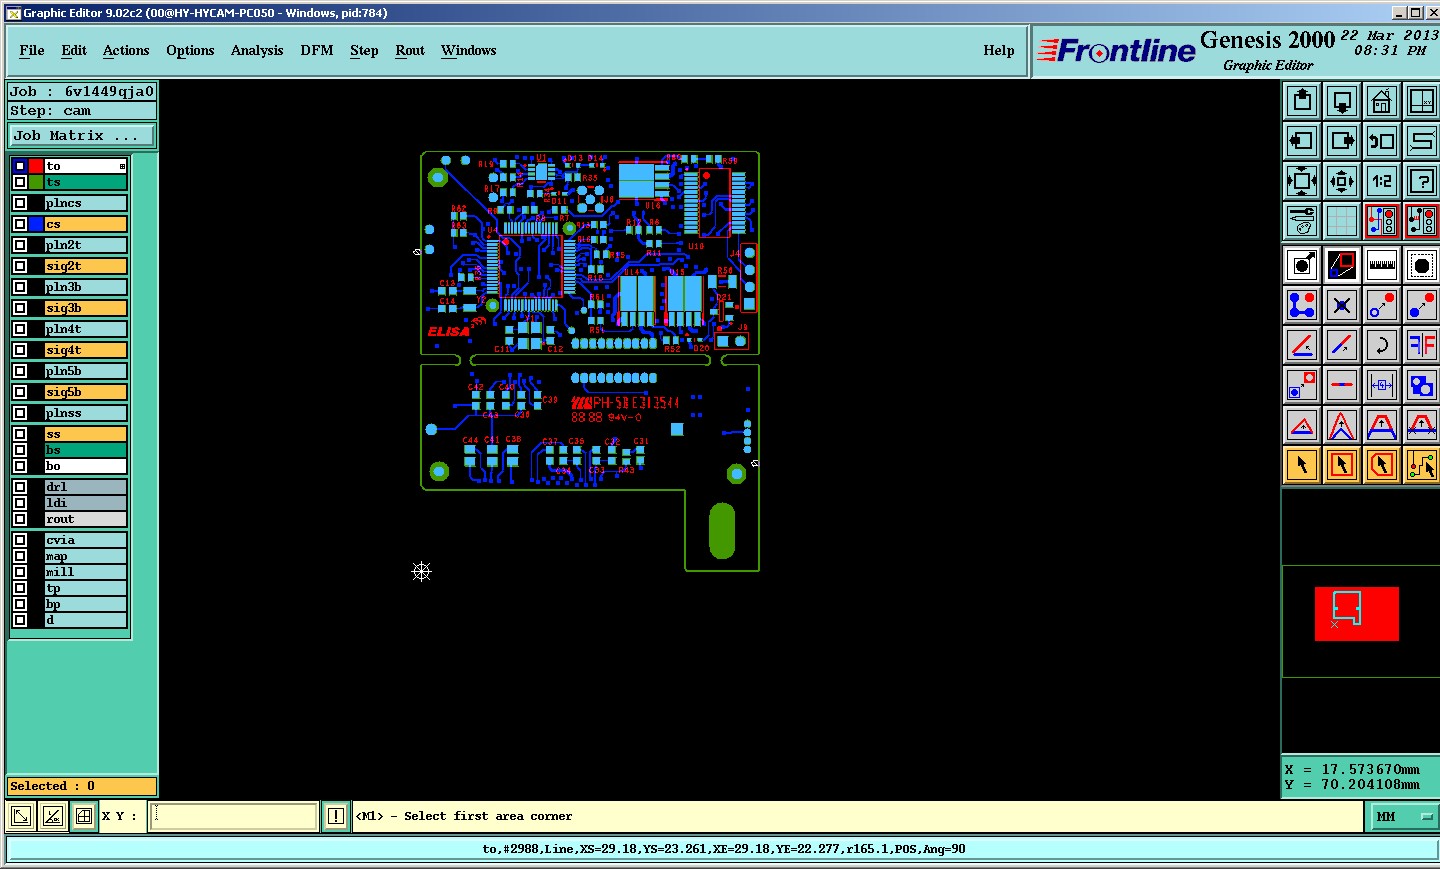Click the exclamation mark button beside XY field
Image resolution: width=1440 pixels, height=869 pixels.
click(x=336, y=816)
